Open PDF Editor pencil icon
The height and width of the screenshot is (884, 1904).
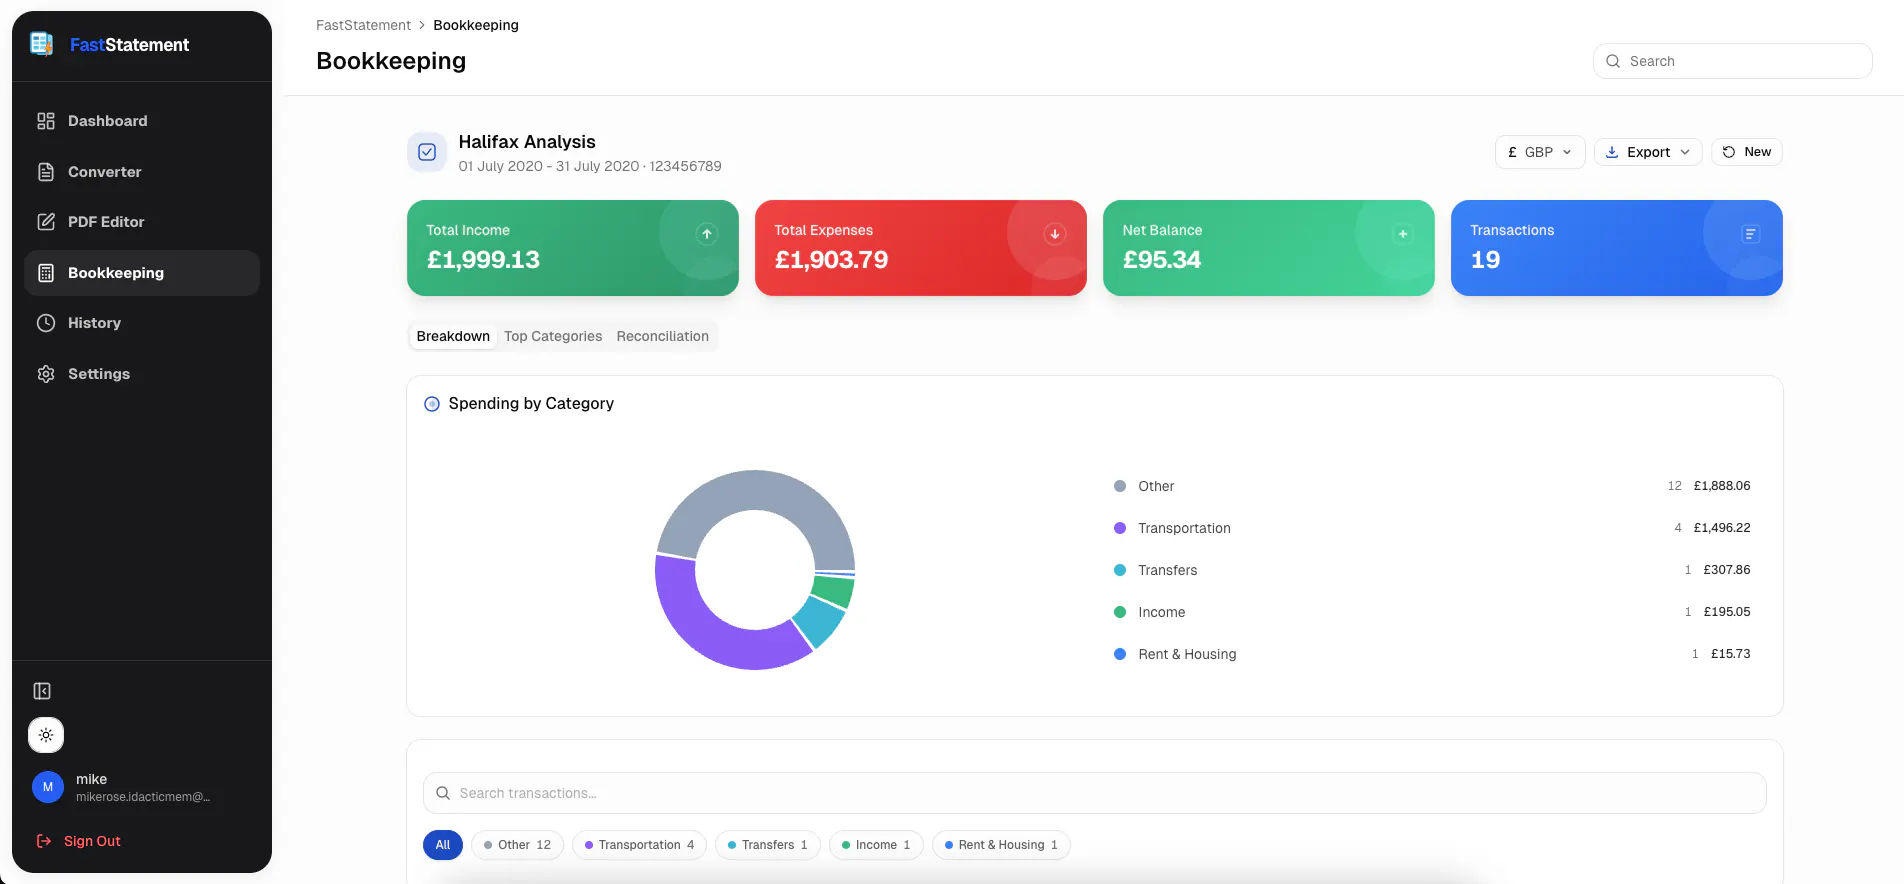[x=46, y=222]
